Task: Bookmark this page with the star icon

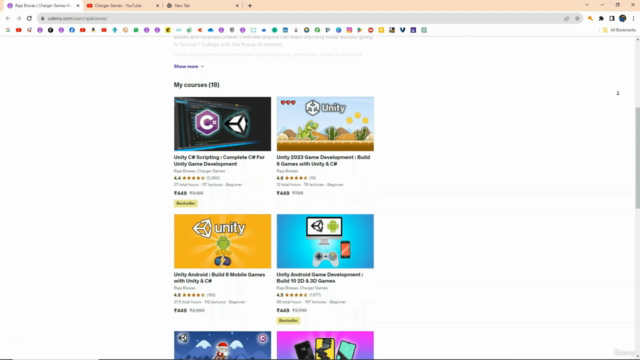Action: coord(577,18)
